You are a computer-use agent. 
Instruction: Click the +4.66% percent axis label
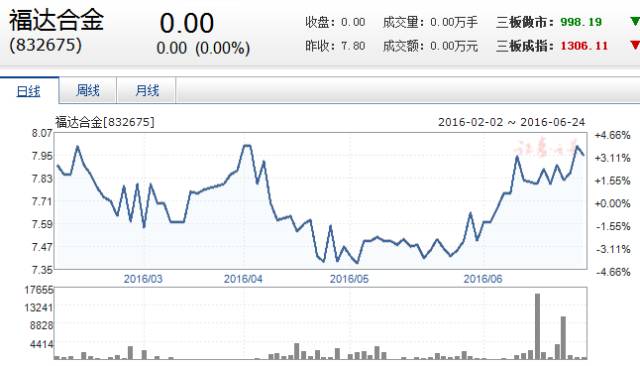point(612,135)
